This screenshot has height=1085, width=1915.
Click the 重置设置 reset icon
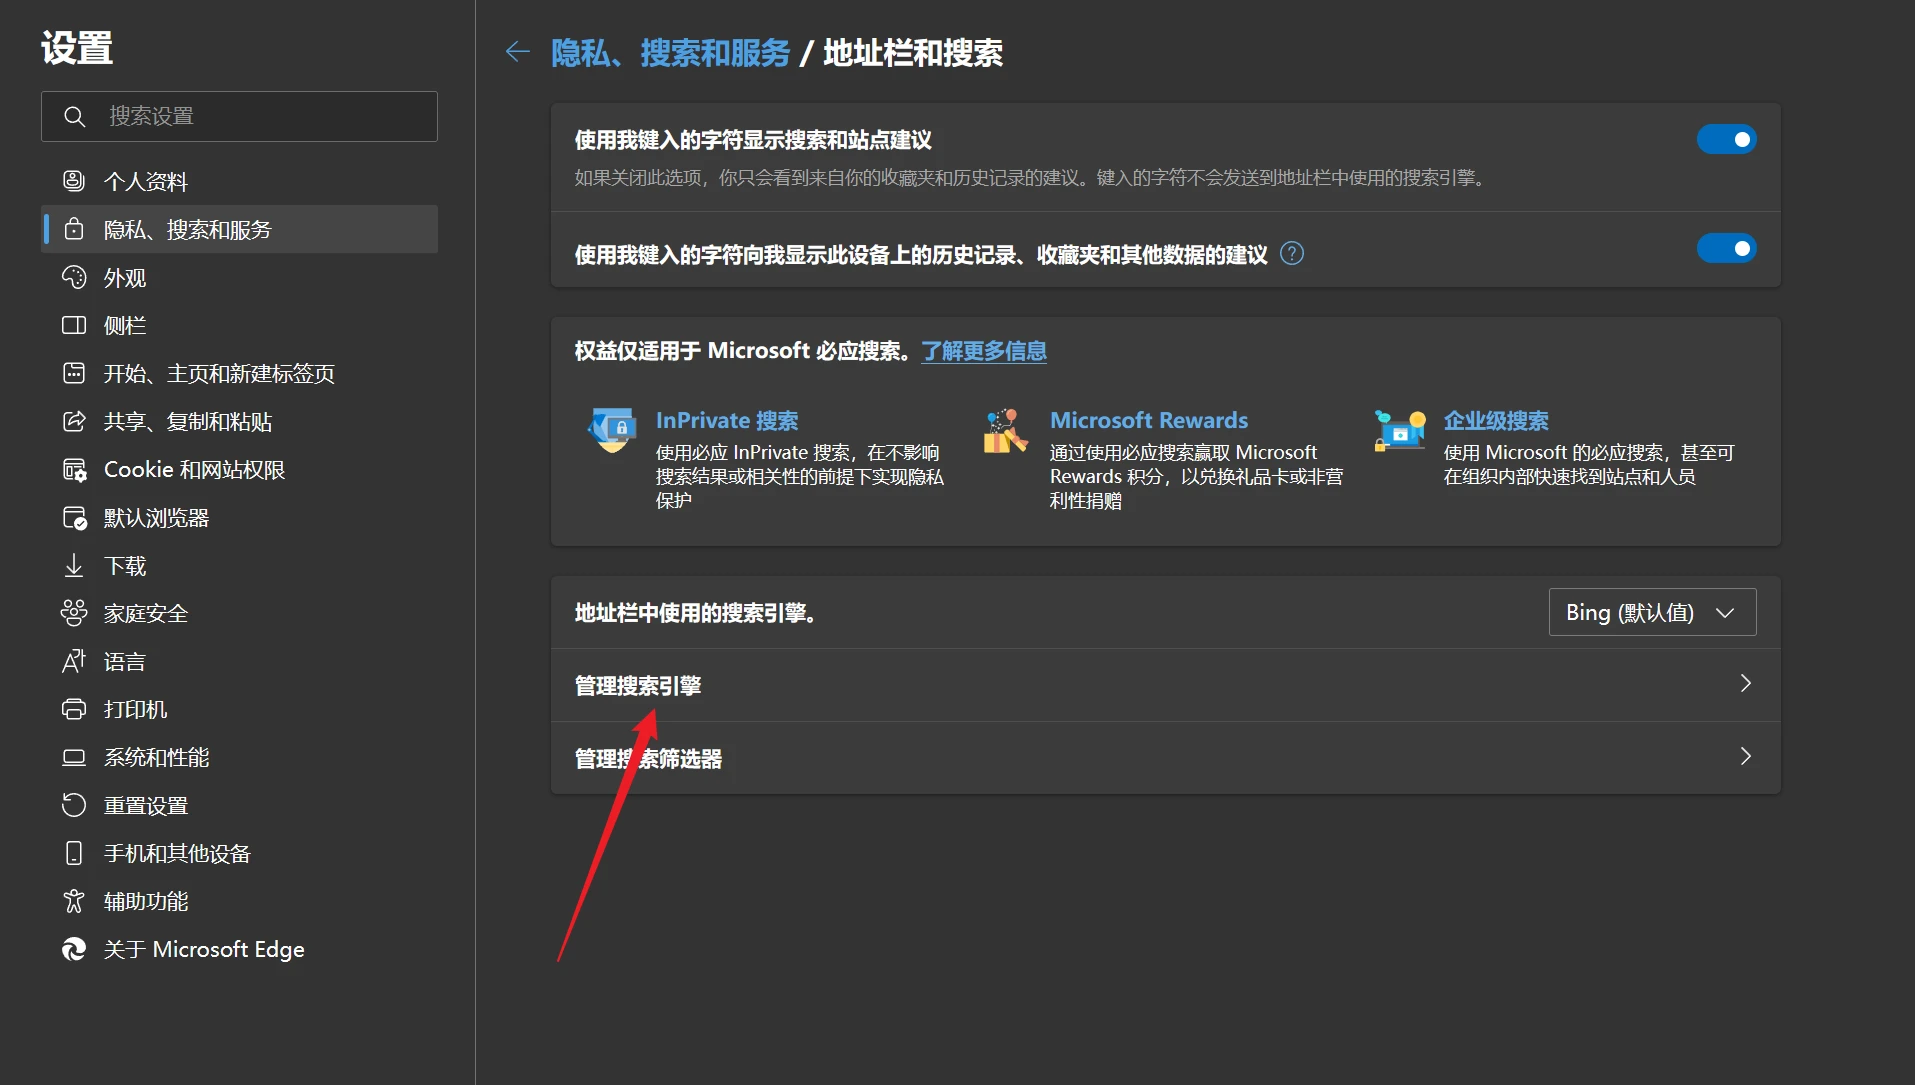coord(74,805)
